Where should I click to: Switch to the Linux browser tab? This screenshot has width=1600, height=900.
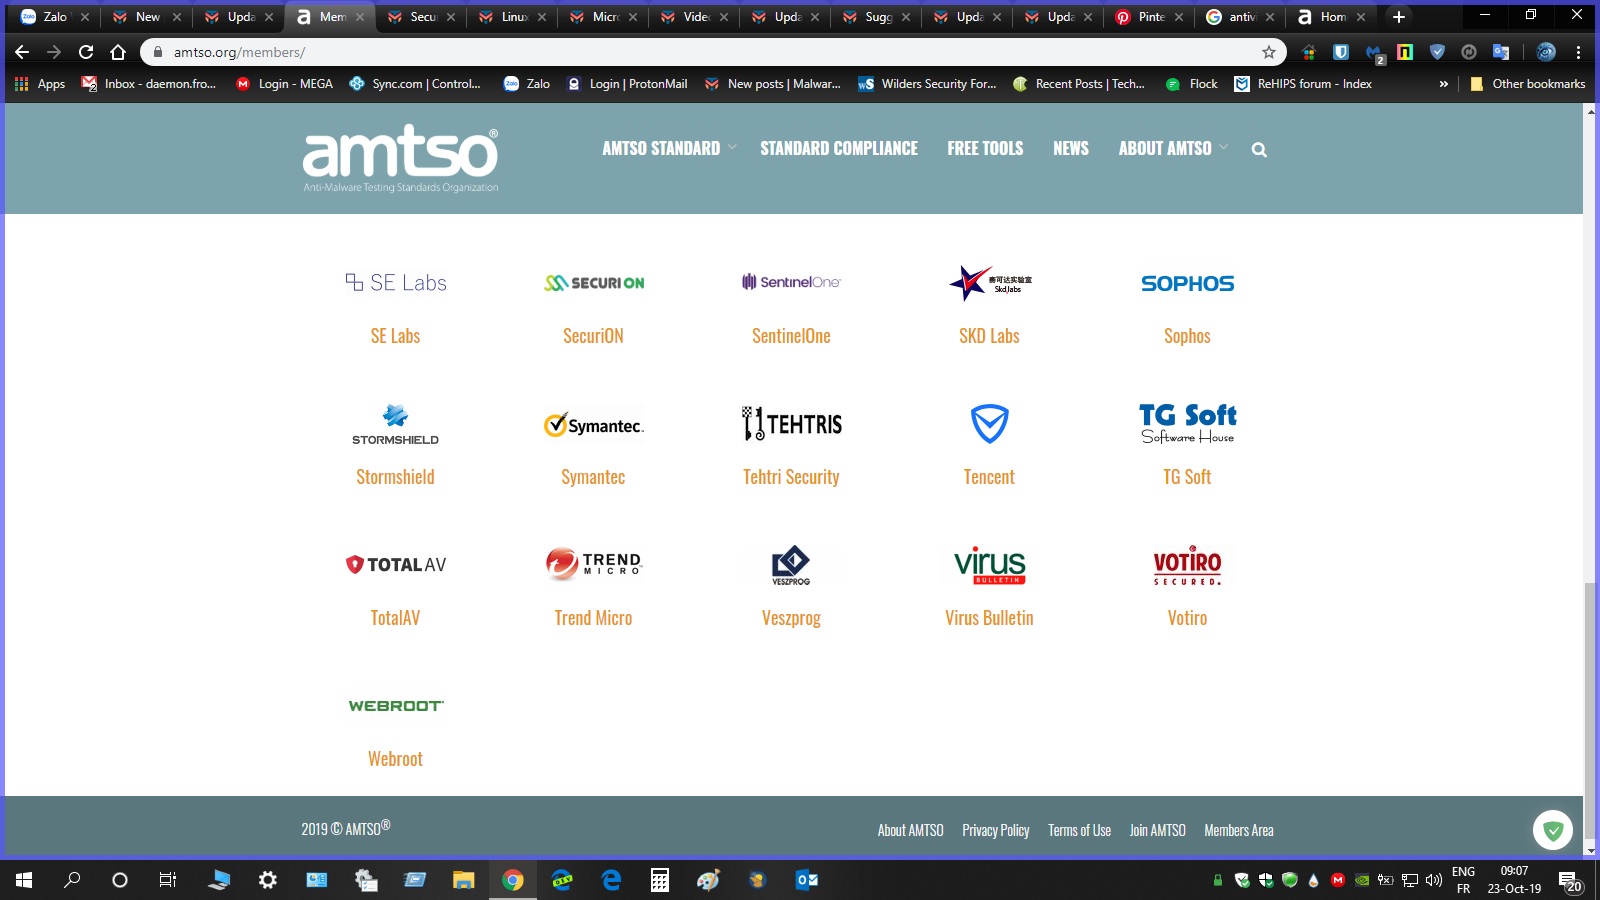pyautogui.click(x=513, y=17)
